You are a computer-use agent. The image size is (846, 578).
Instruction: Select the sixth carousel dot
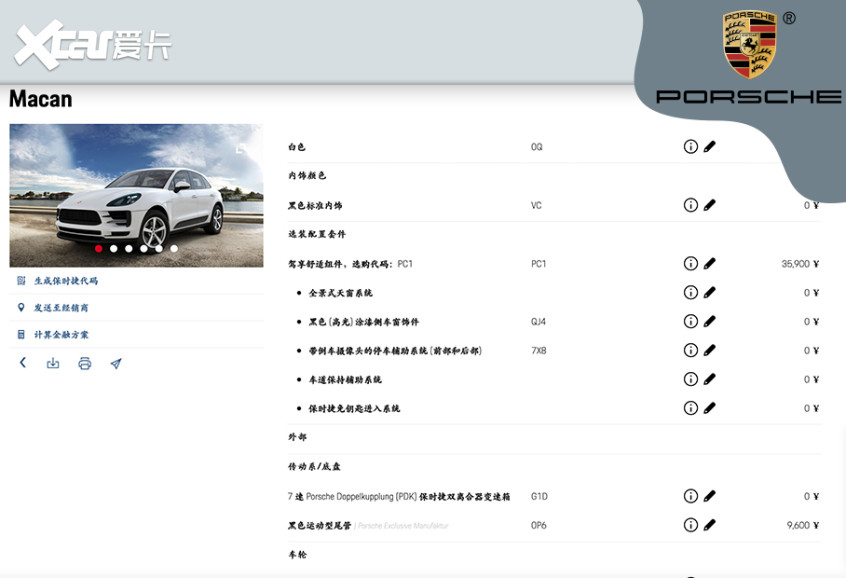174,249
